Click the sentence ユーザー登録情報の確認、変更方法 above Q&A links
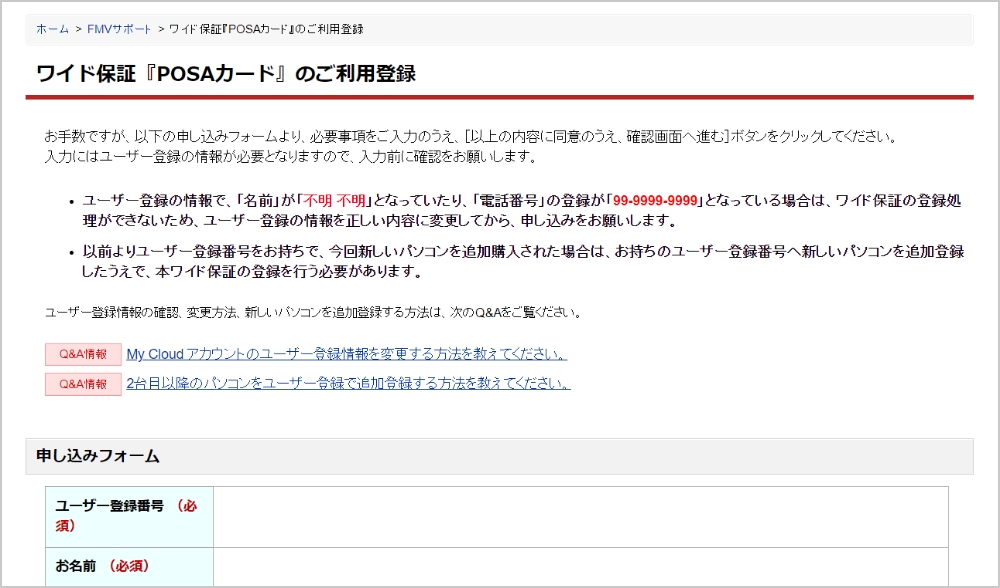The height and width of the screenshot is (588, 1000). 312,313
